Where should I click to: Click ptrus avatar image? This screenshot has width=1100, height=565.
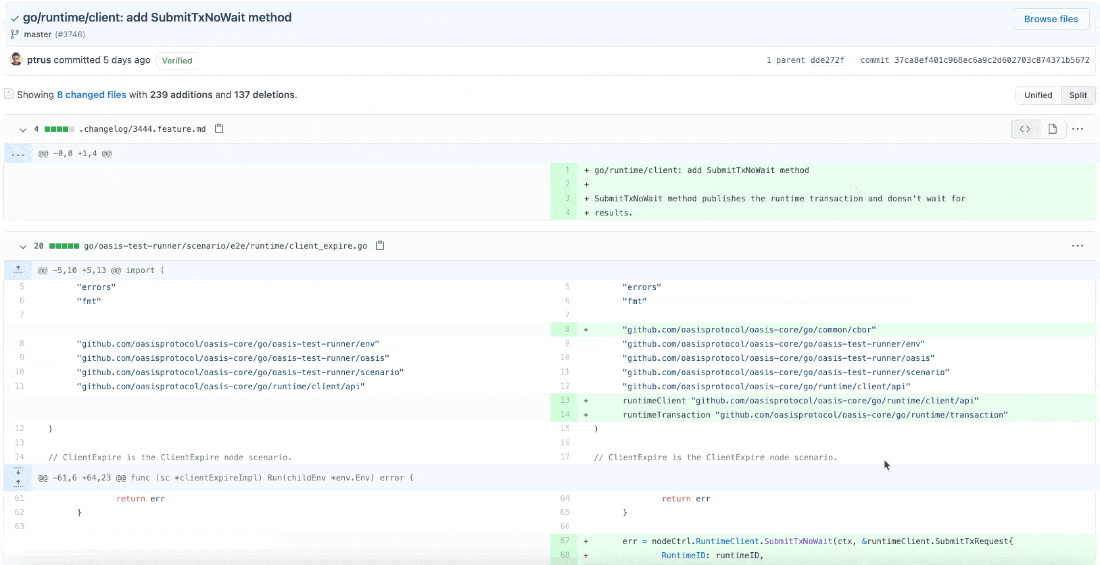coord(16,60)
